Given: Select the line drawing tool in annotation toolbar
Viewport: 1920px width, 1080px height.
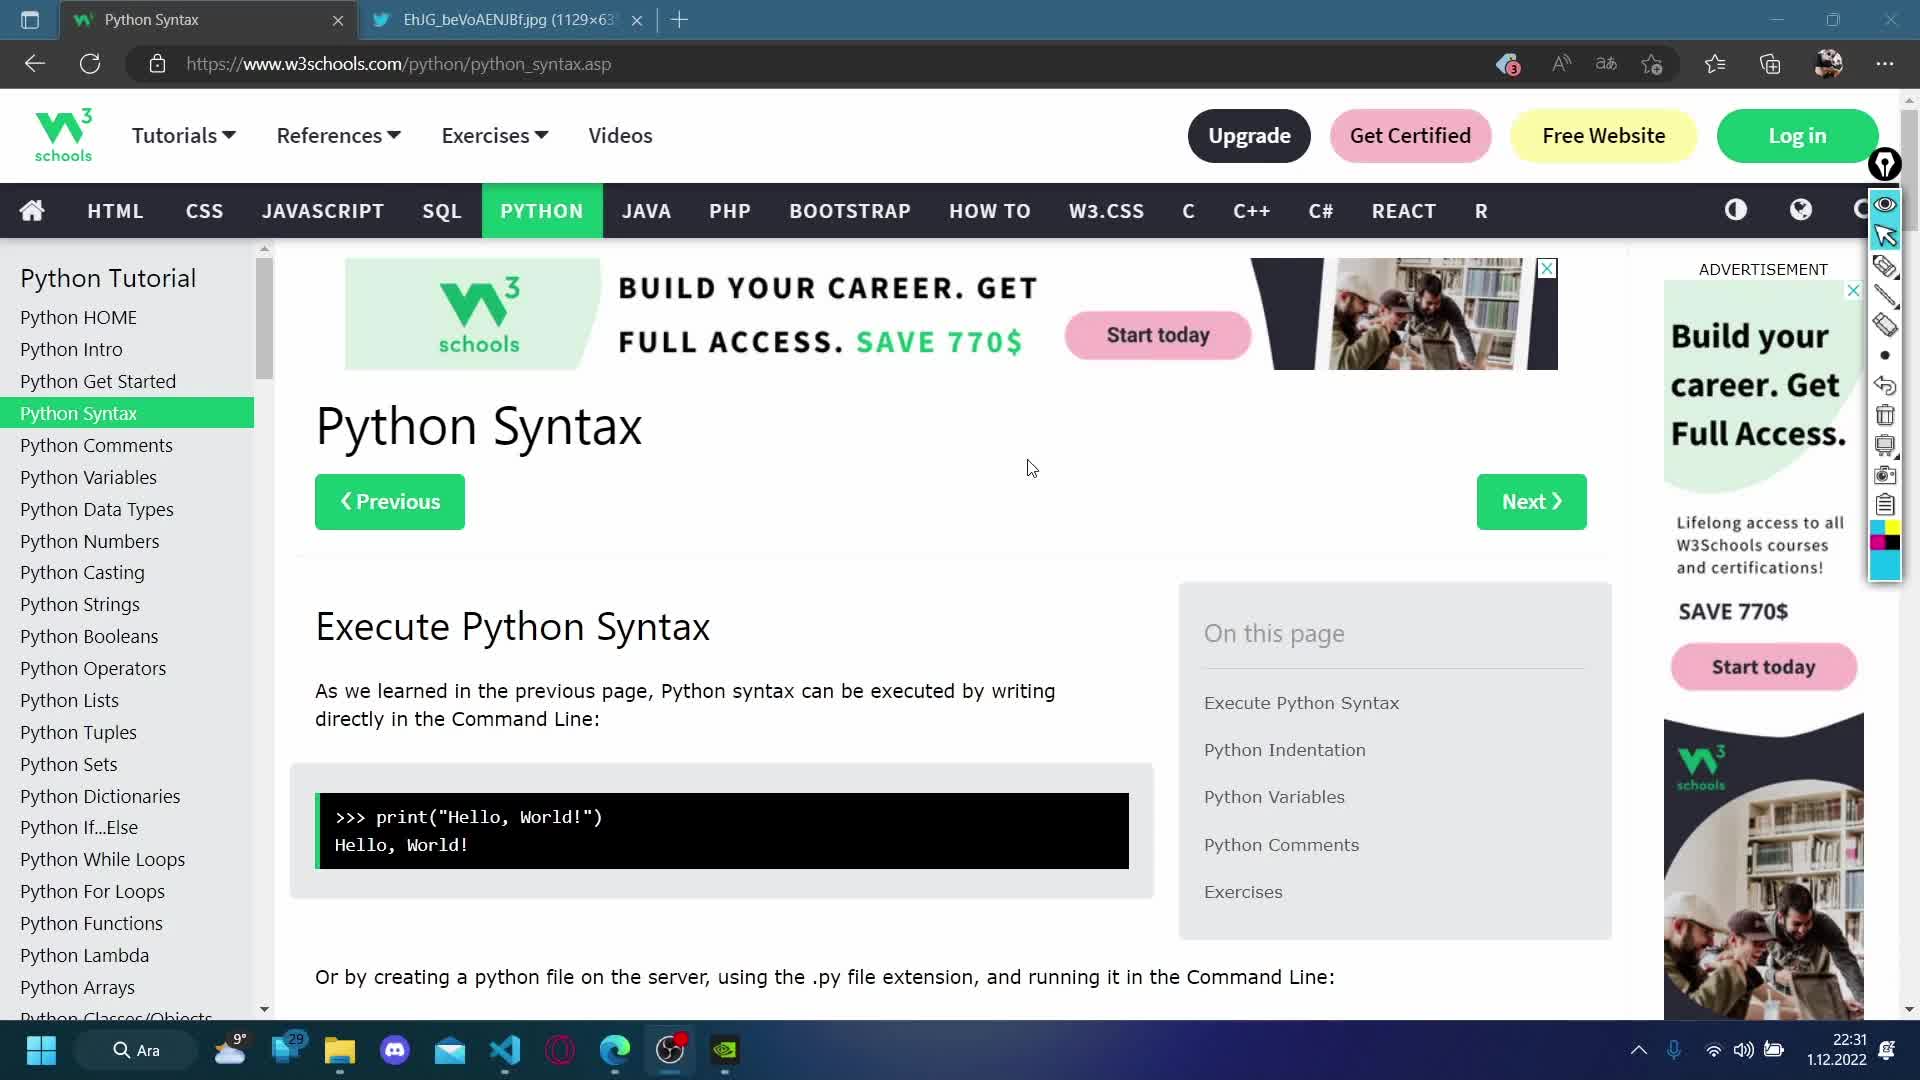Looking at the screenshot, I should (x=1884, y=296).
